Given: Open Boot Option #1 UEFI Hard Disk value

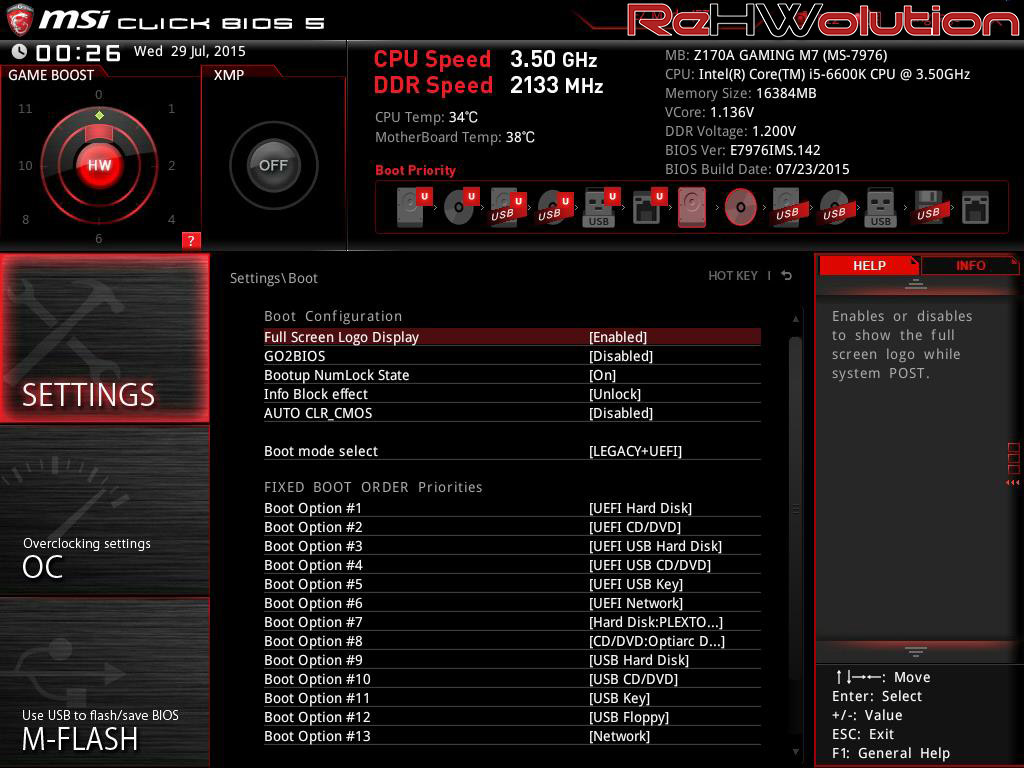Looking at the screenshot, I should (x=640, y=508).
